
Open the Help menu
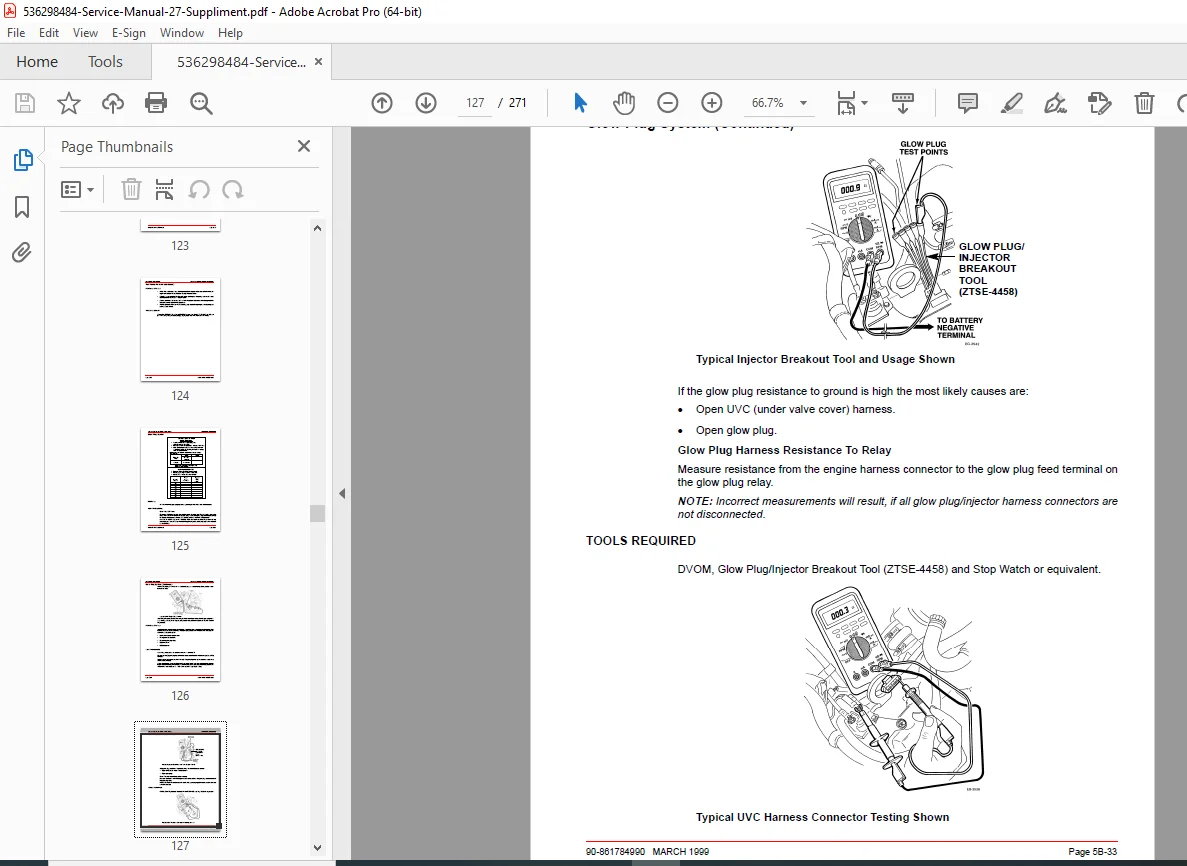[230, 33]
